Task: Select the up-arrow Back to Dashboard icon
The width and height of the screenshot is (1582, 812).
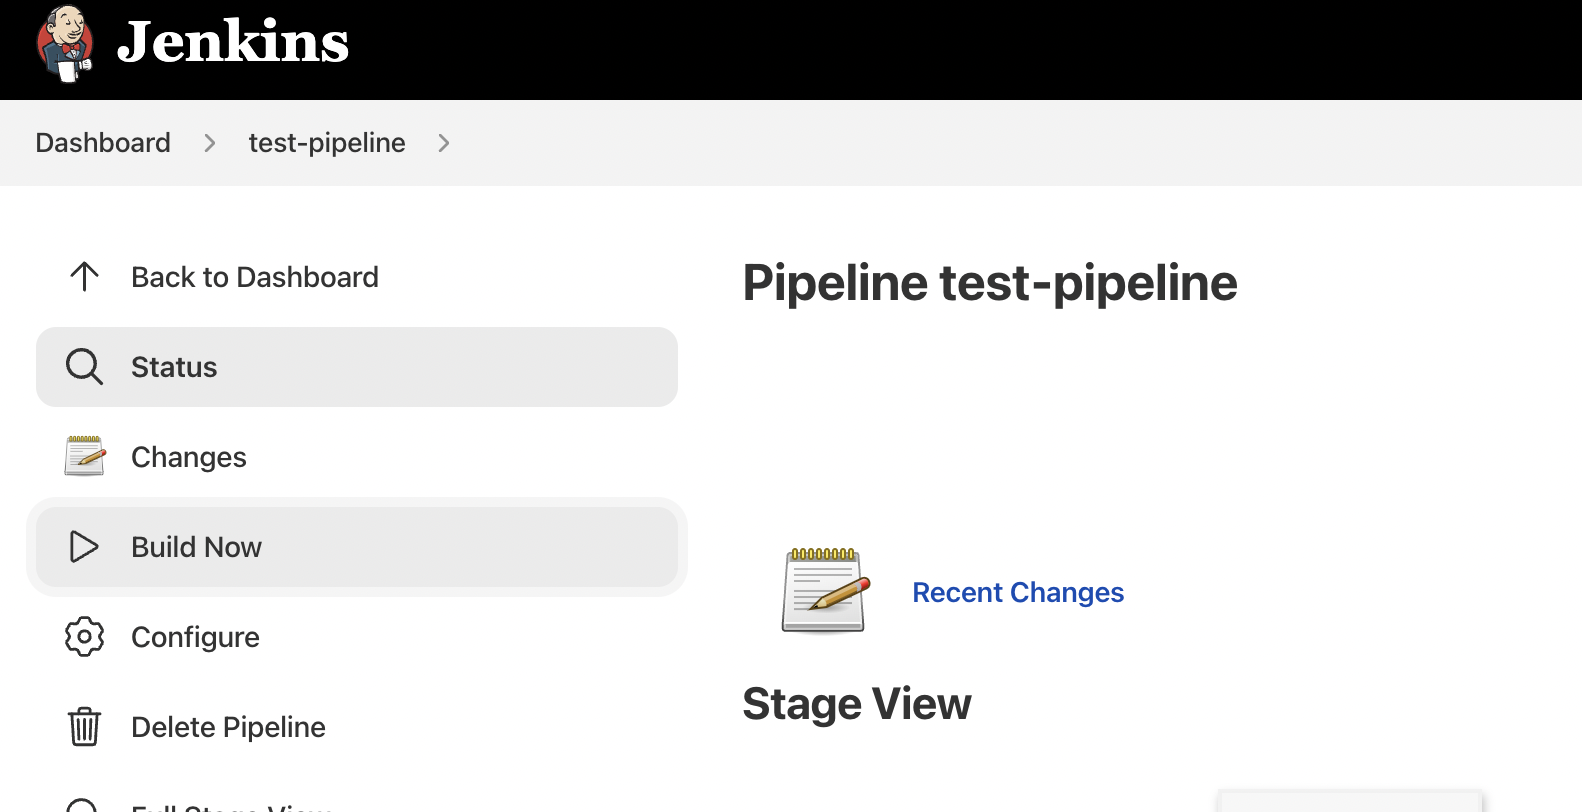Action: (84, 277)
